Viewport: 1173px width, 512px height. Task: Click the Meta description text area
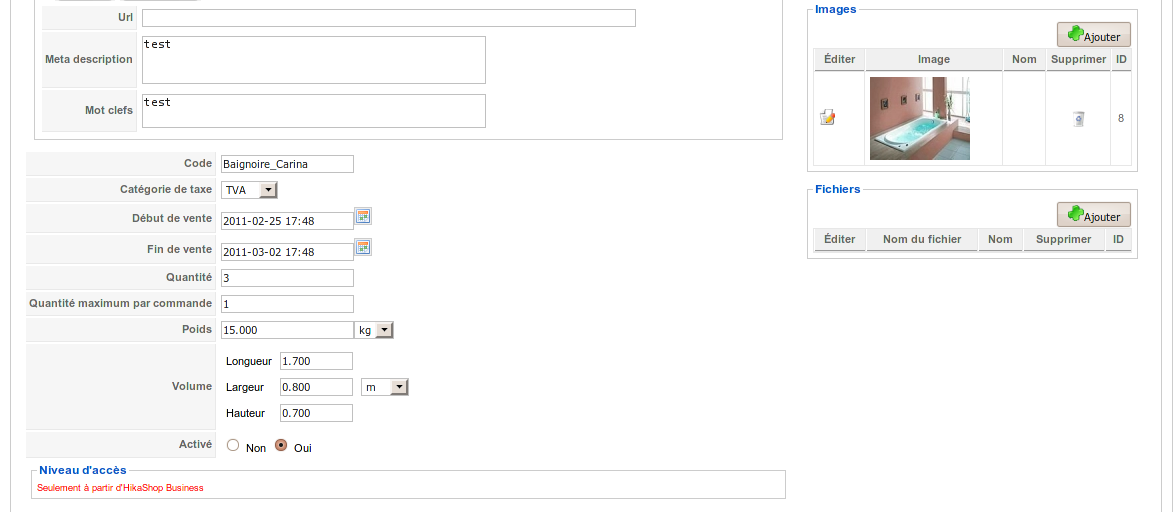(x=314, y=60)
